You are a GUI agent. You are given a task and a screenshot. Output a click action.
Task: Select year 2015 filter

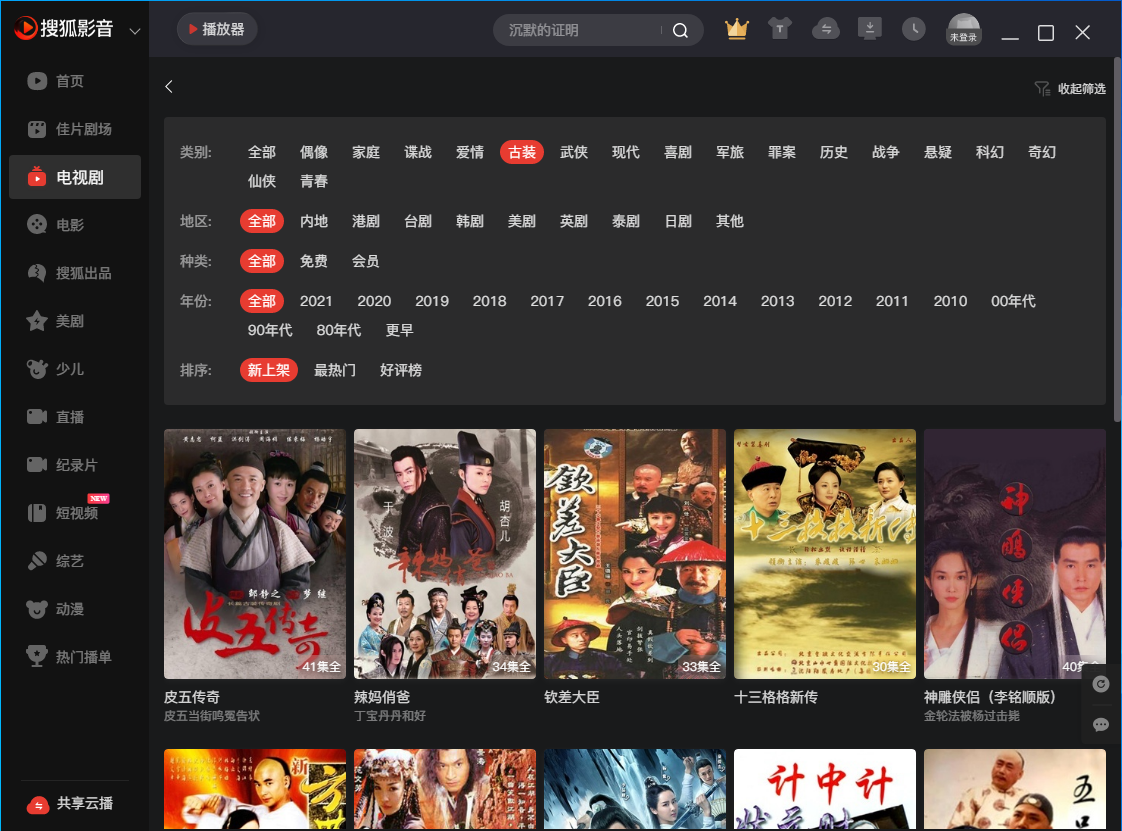tap(662, 301)
